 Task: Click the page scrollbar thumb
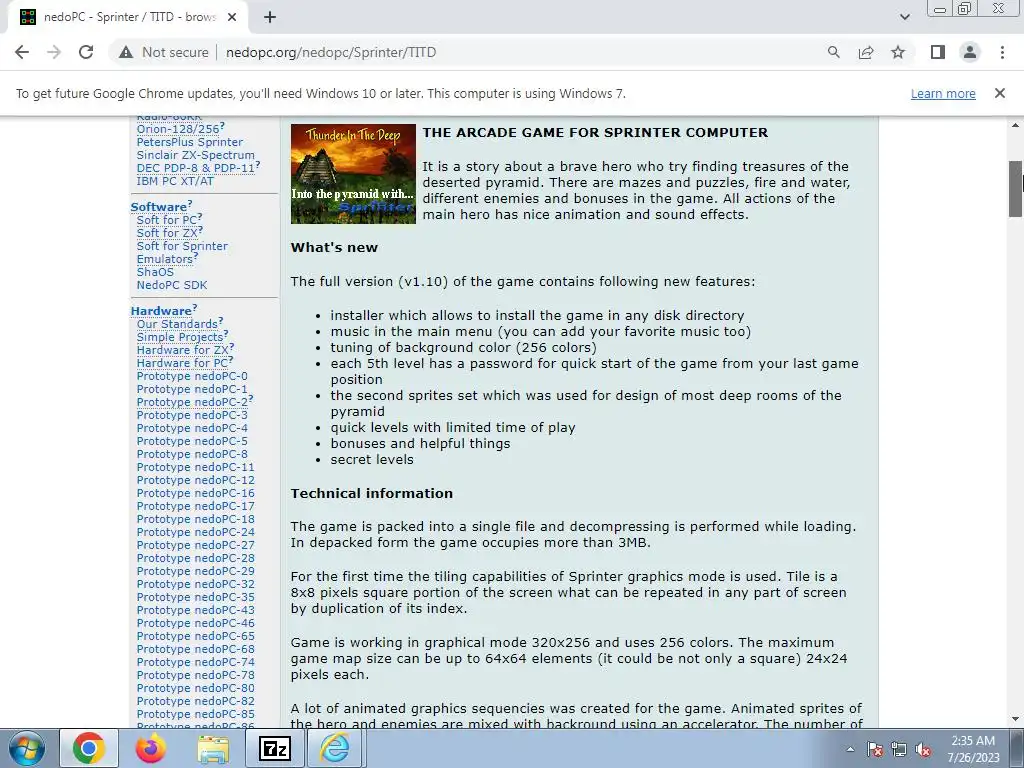(1016, 189)
